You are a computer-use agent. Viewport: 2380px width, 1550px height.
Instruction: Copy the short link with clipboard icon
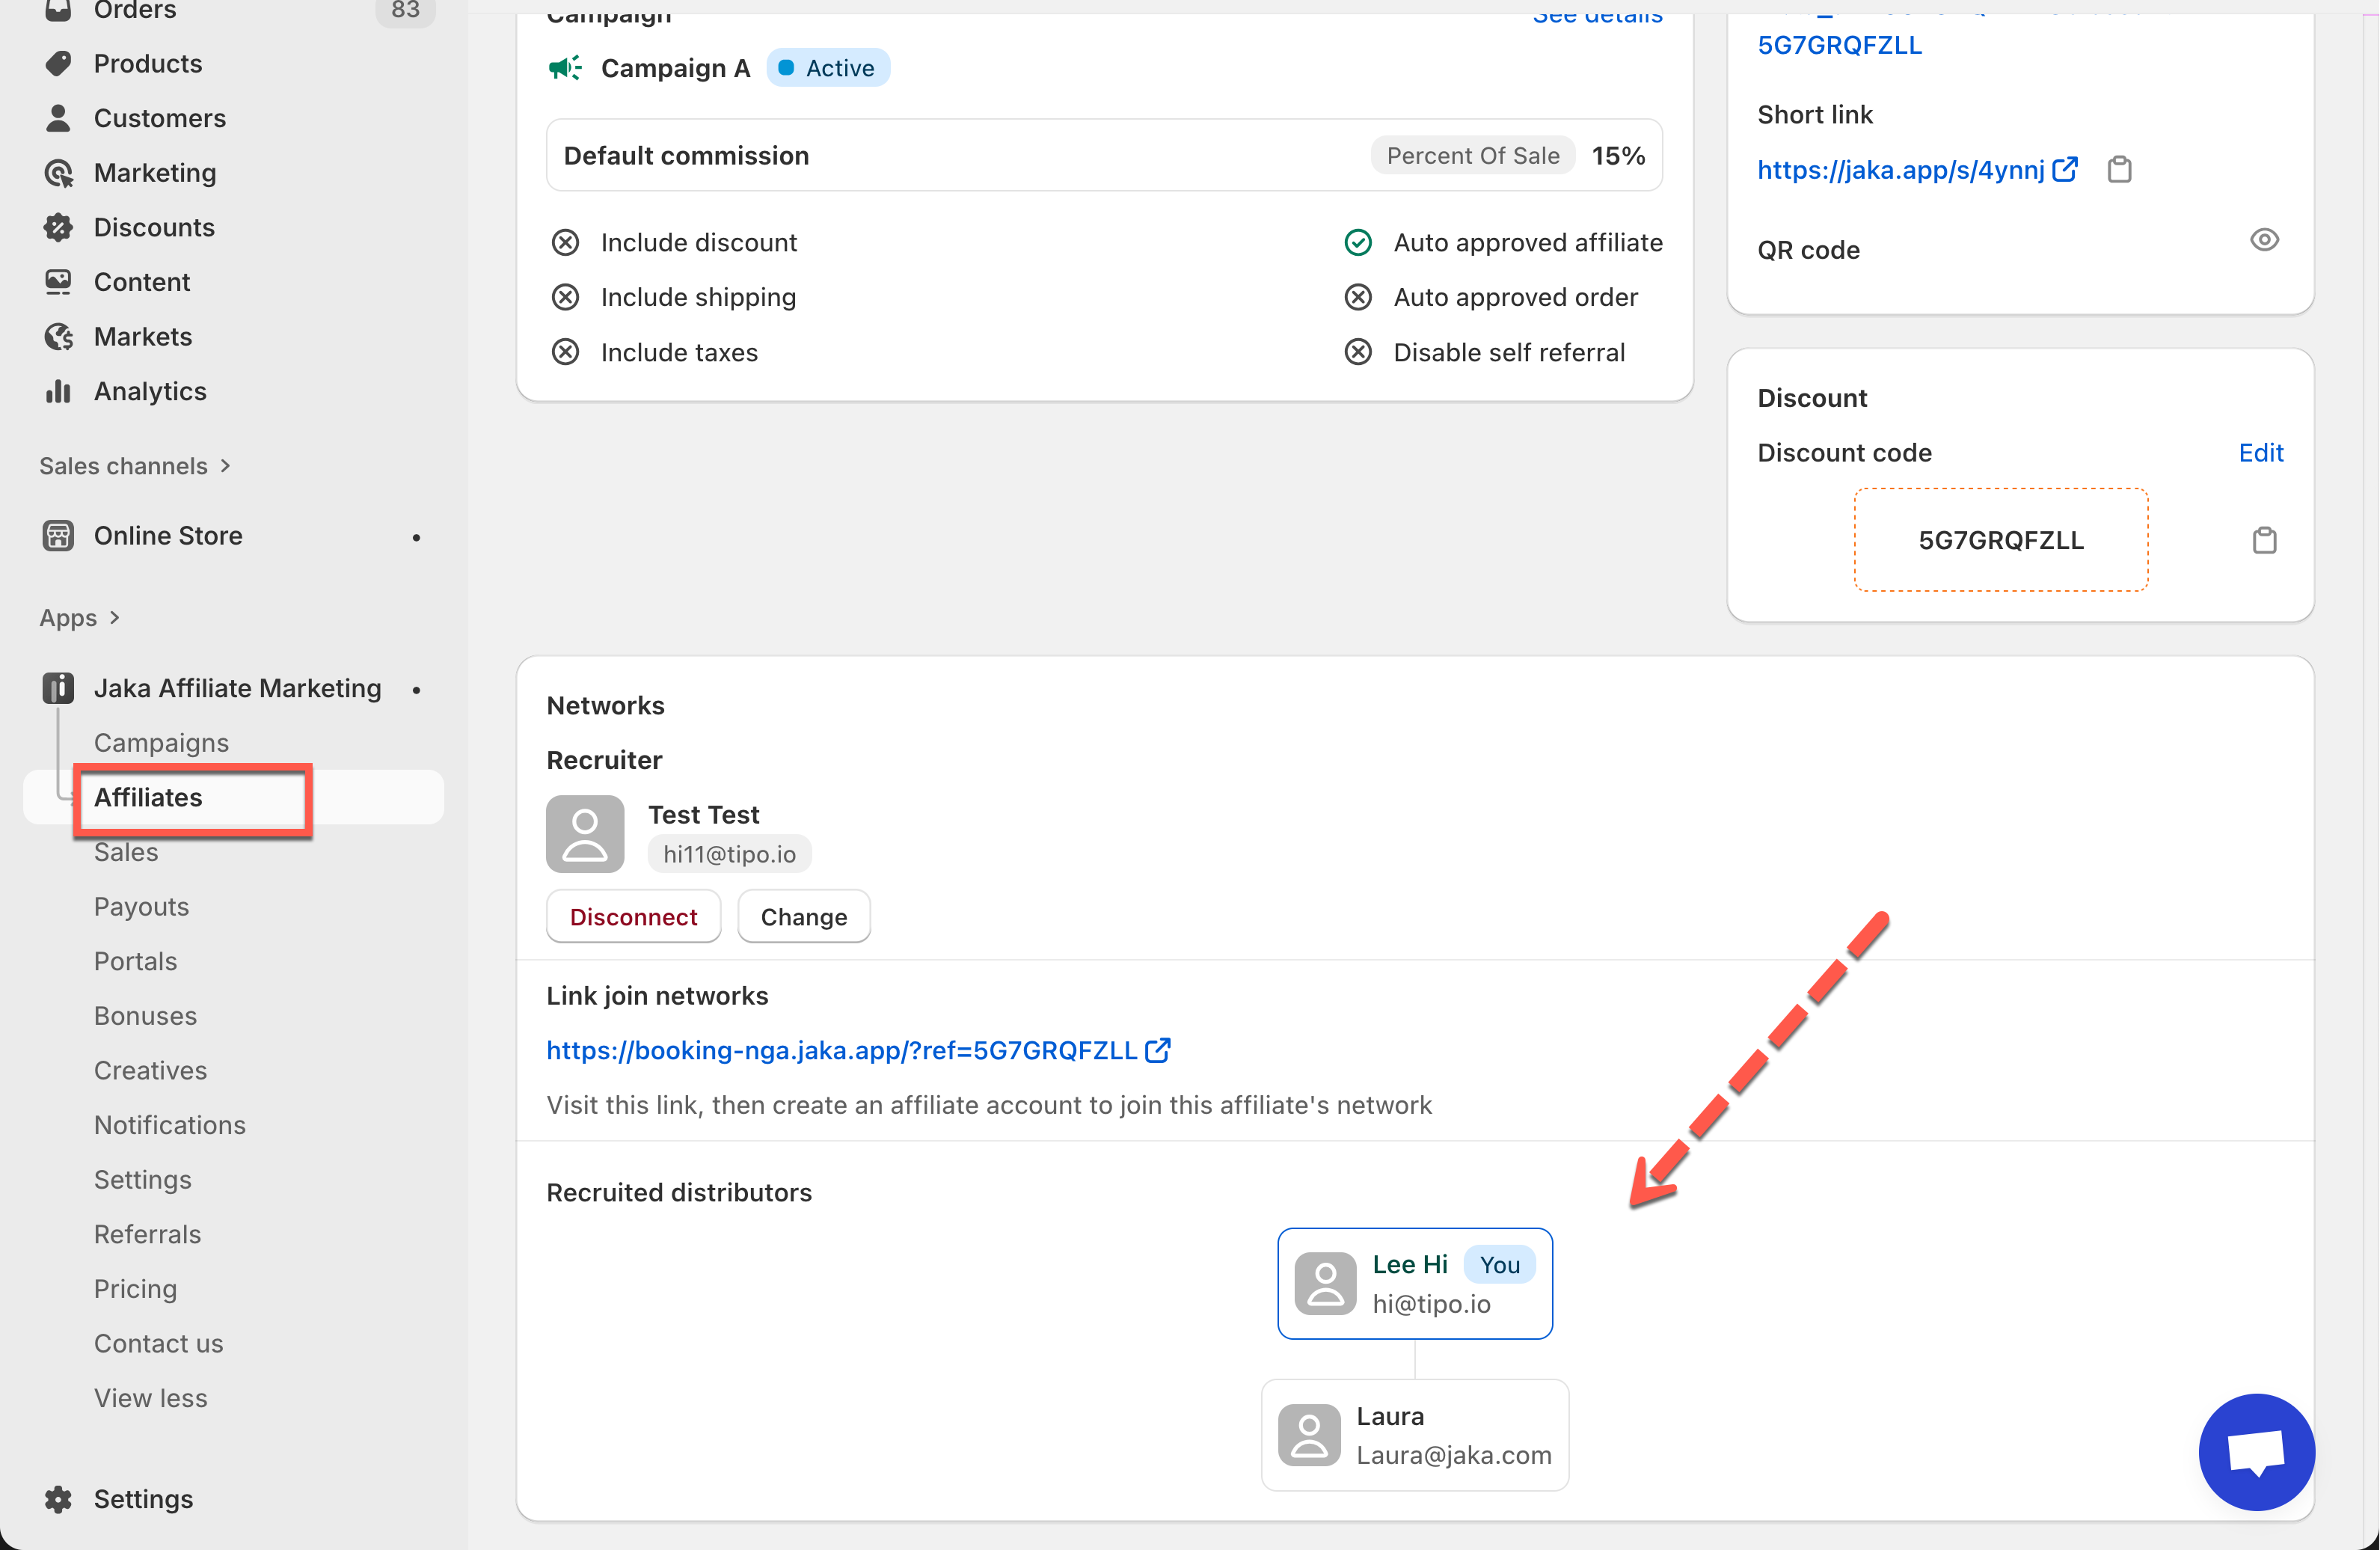click(x=2119, y=170)
